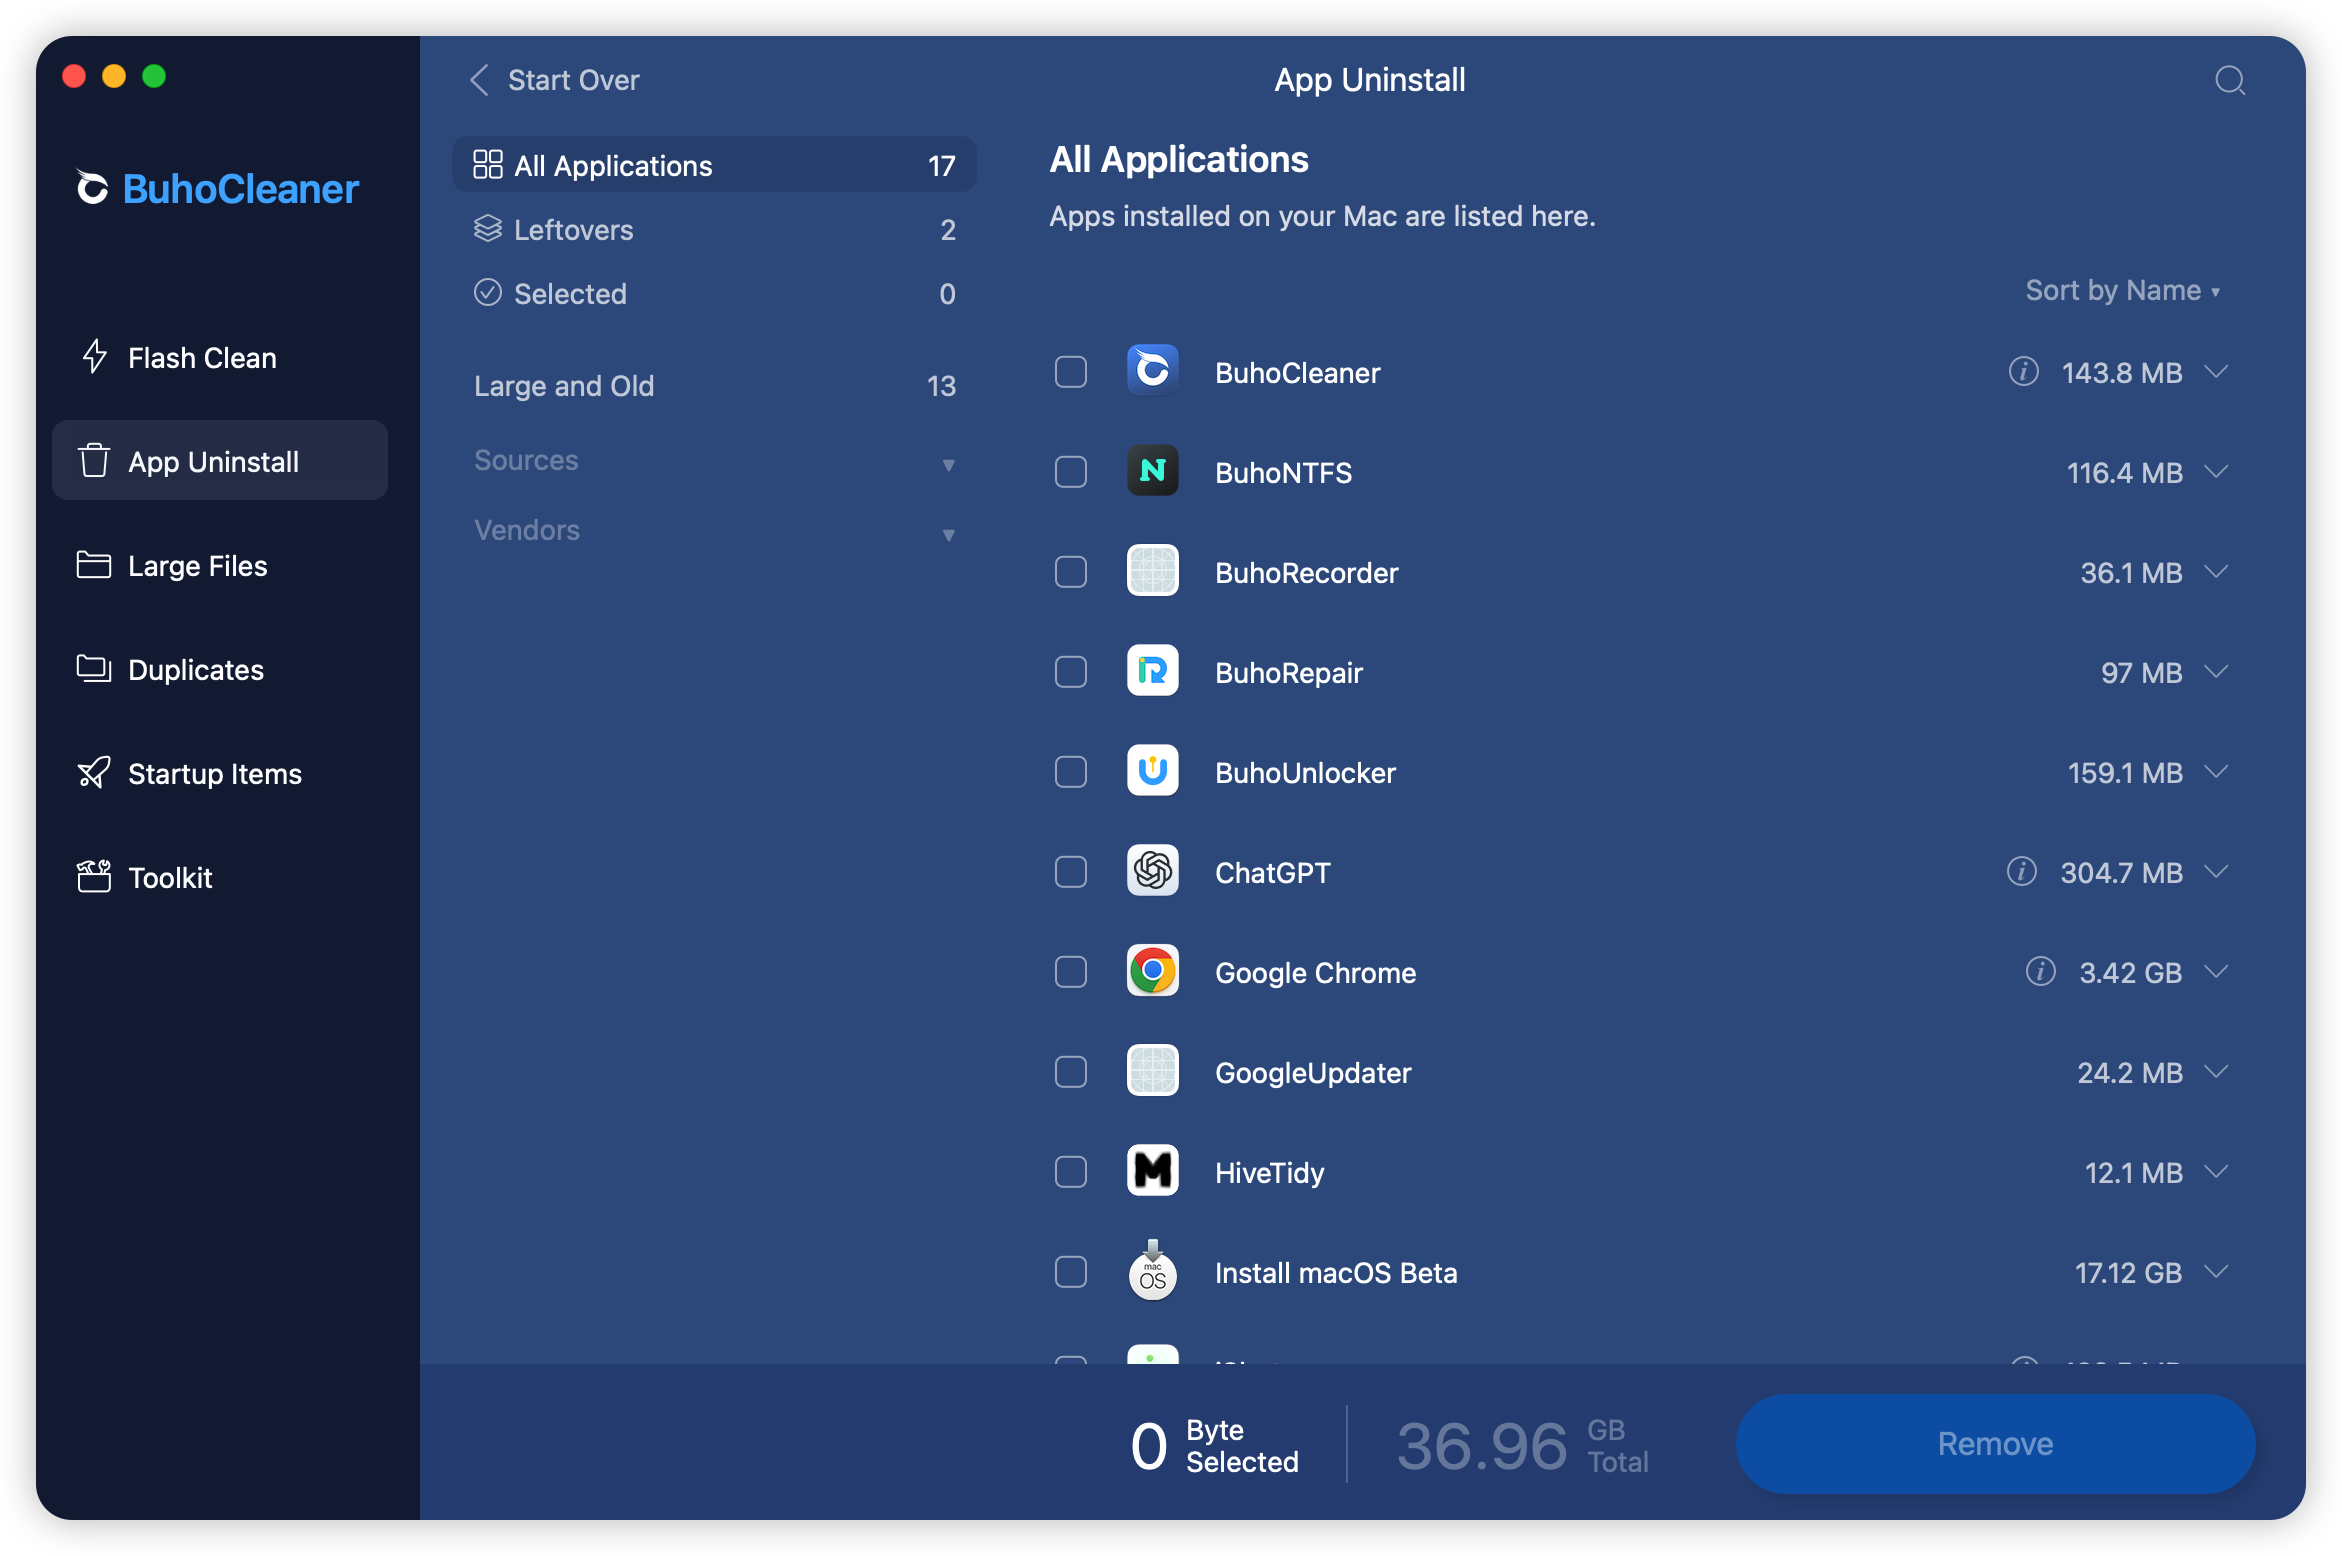Go back with Start Over
Screen dimensions: 2342x1556
tap(555, 80)
